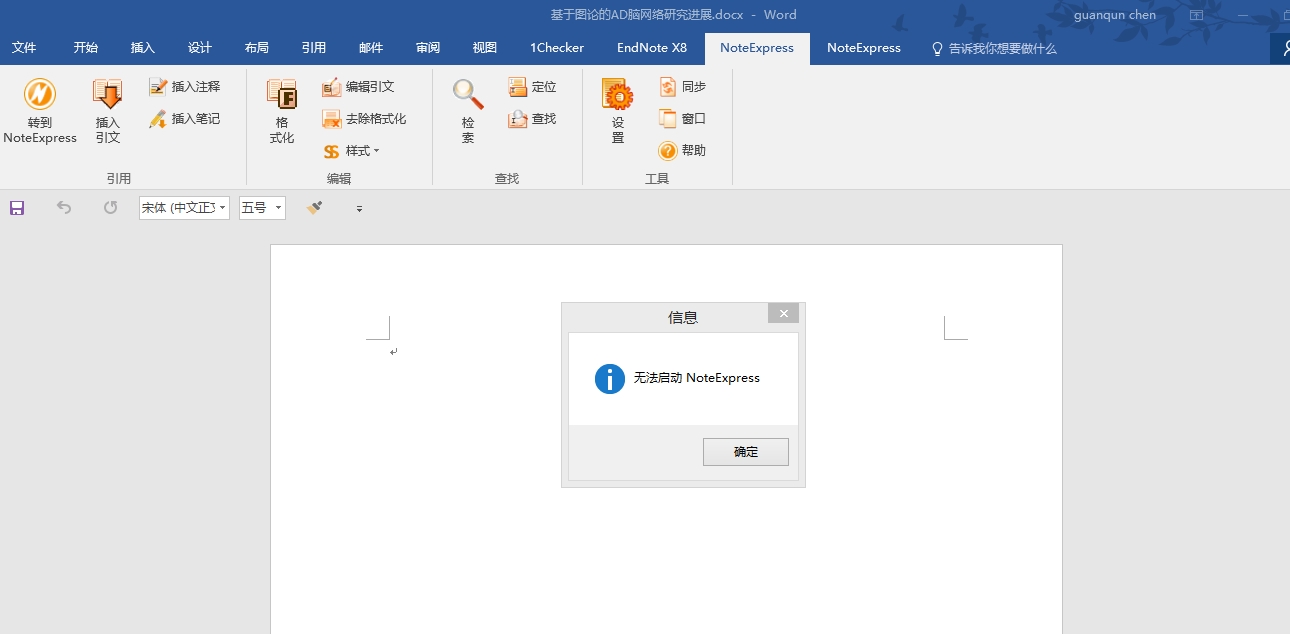Open 编辑引文
Image resolution: width=1290 pixels, height=634 pixels.
pyautogui.click(x=358, y=87)
